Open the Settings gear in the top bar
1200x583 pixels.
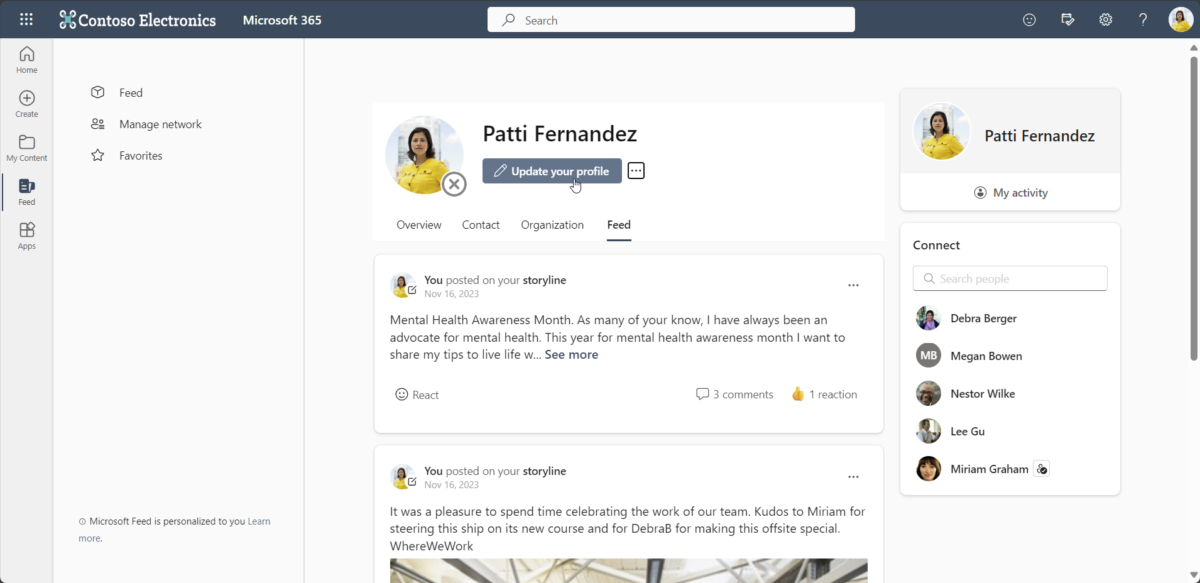(1105, 19)
